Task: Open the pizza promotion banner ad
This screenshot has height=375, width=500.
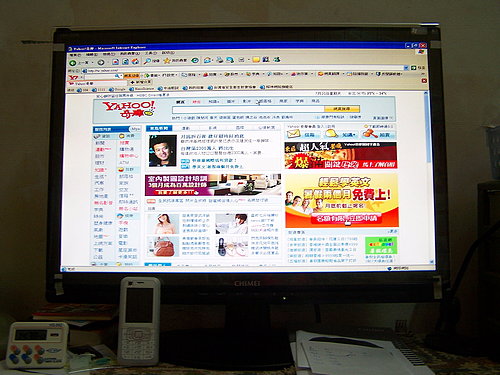Action: pyautogui.click(x=341, y=155)
